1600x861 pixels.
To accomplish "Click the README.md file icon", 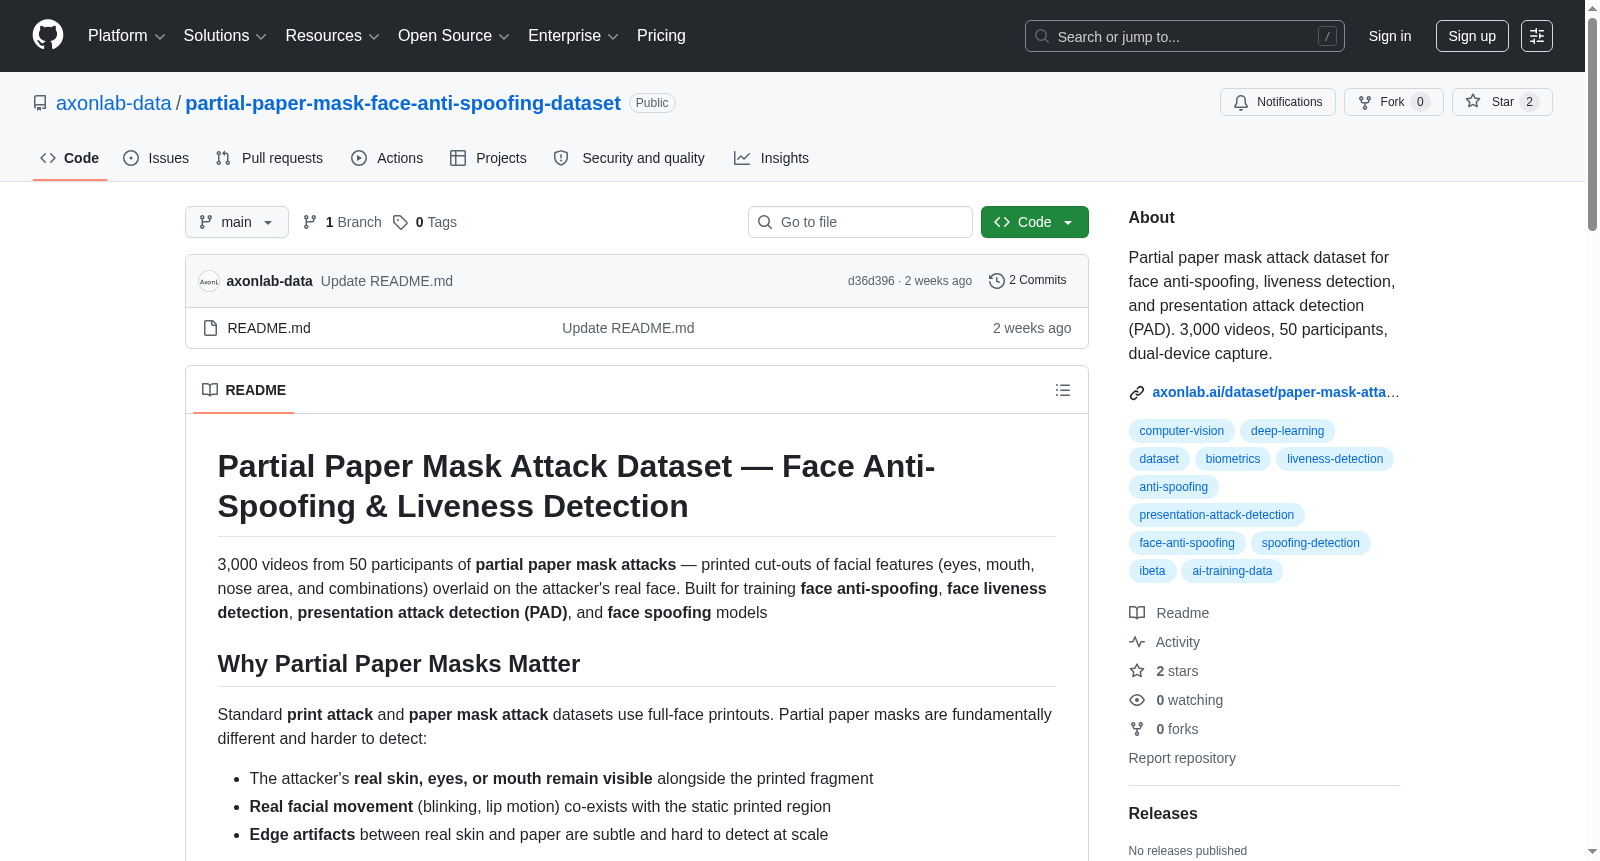I will 210,328.
